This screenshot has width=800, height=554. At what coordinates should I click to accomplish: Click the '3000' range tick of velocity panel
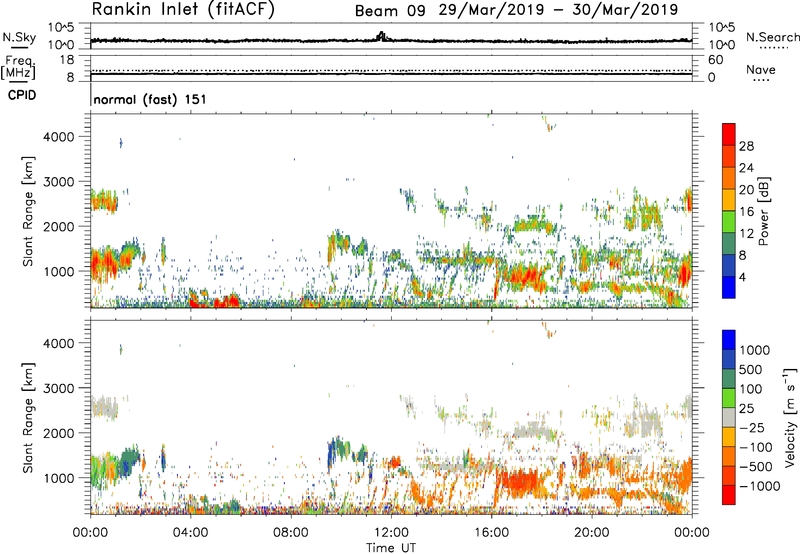[x=59, y=388]
